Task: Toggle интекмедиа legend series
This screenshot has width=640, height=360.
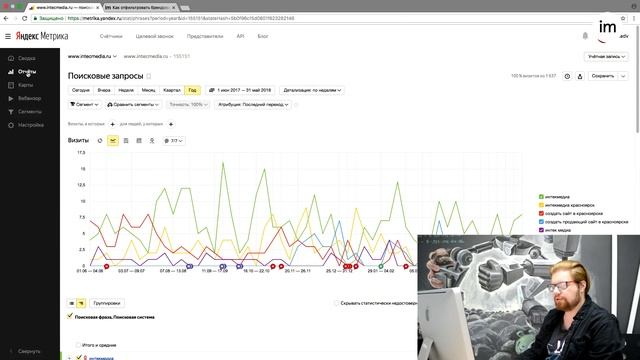Action: pyautogui.click(x=555, y=197)
